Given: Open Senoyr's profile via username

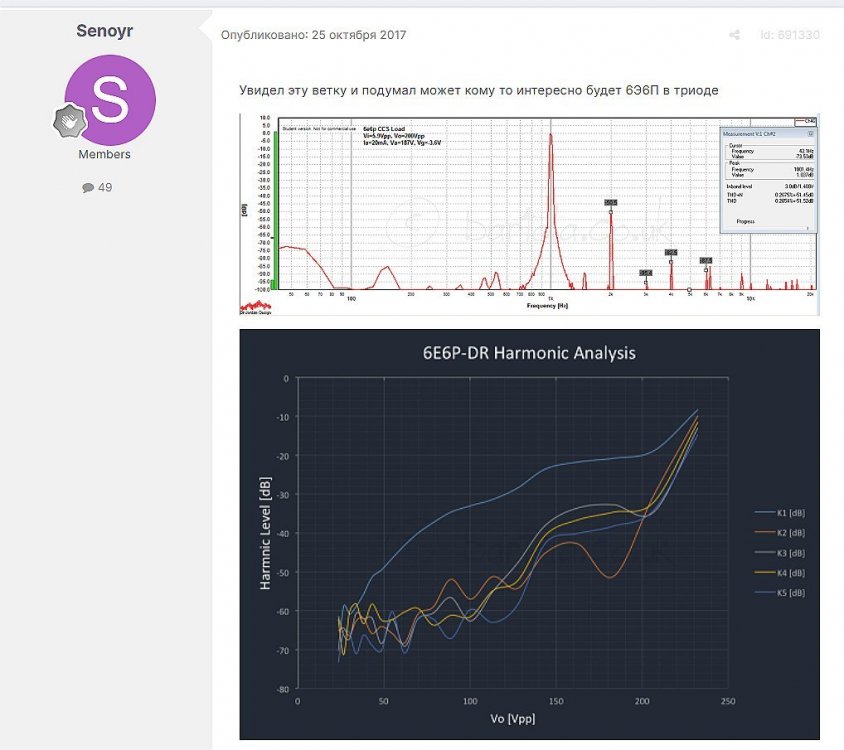Looking at the screenshot, I should [x=105, y=31].
